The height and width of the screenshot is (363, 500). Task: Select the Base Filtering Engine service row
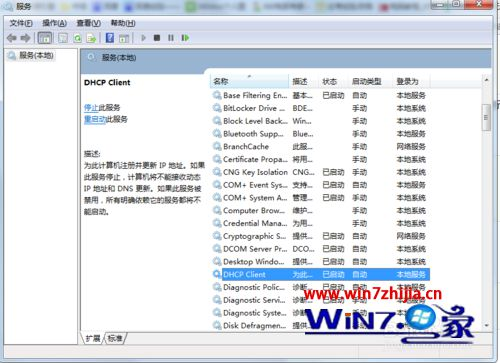321,95
